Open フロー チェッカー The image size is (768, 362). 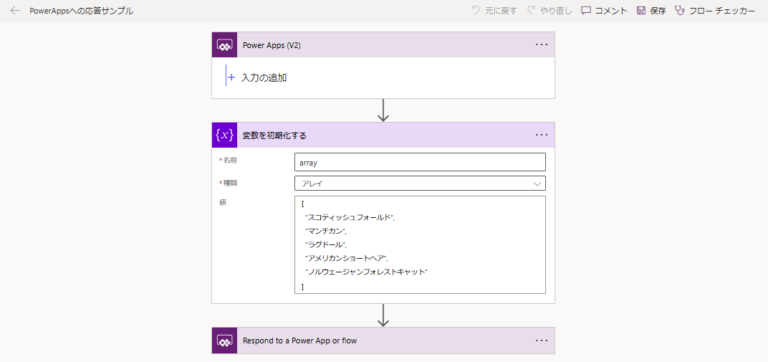722,11
